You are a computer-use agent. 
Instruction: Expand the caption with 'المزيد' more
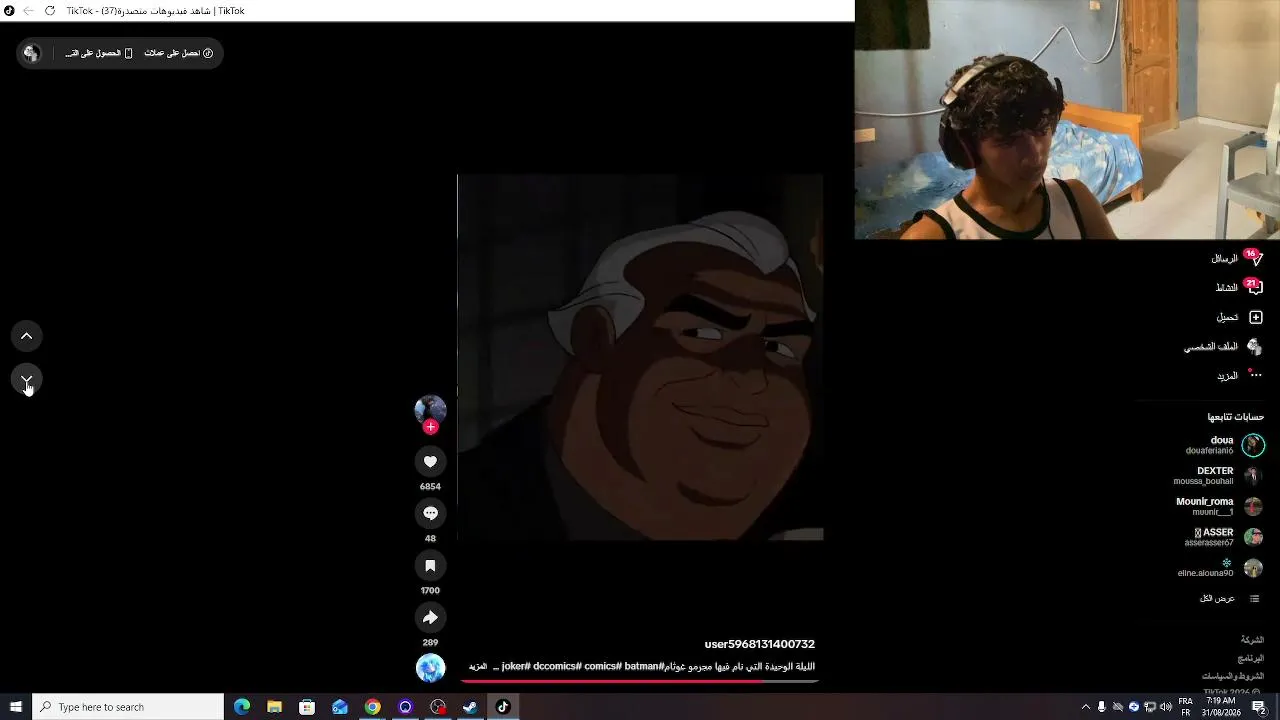pos(478,666)
